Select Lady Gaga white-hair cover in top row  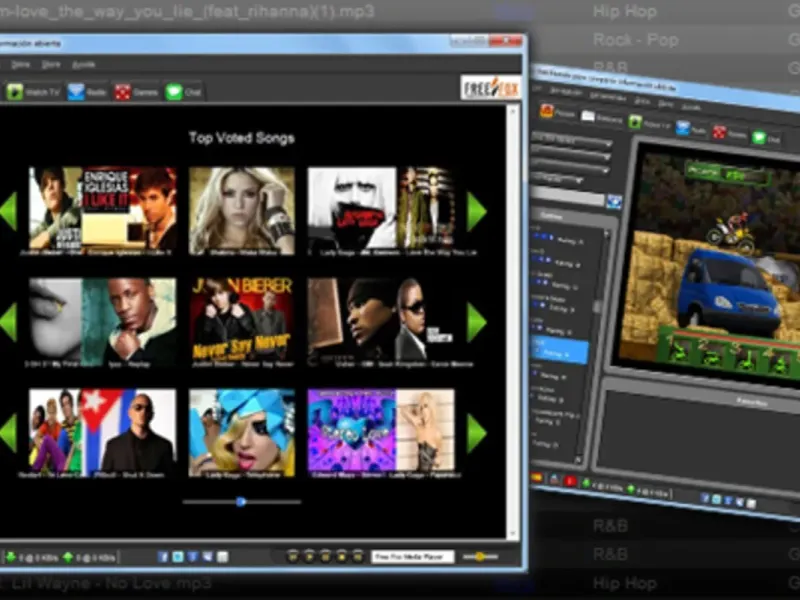pos(352,209)
